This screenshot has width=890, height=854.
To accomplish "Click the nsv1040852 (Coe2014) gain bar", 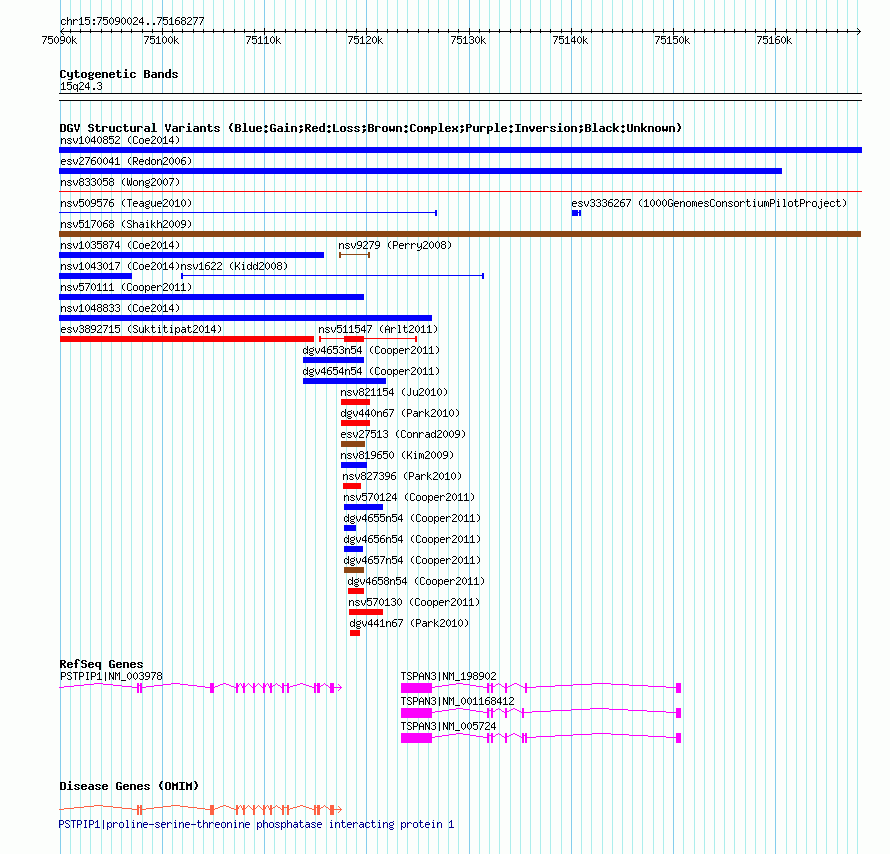I will (460, 150).
